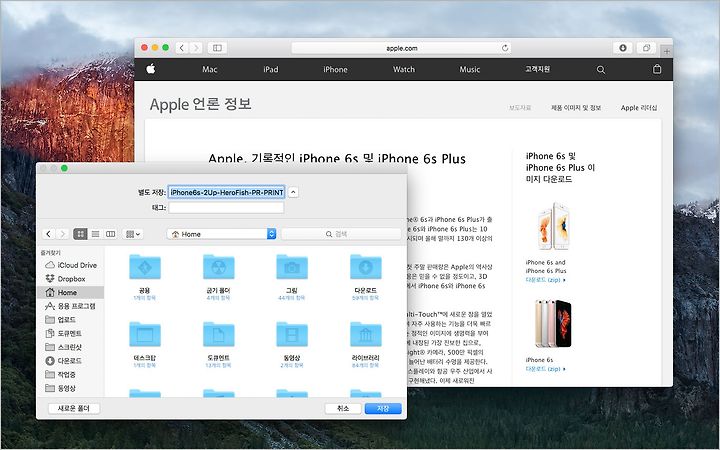
Task: Reload the page in Safari
Action: [x=505, y=48]
